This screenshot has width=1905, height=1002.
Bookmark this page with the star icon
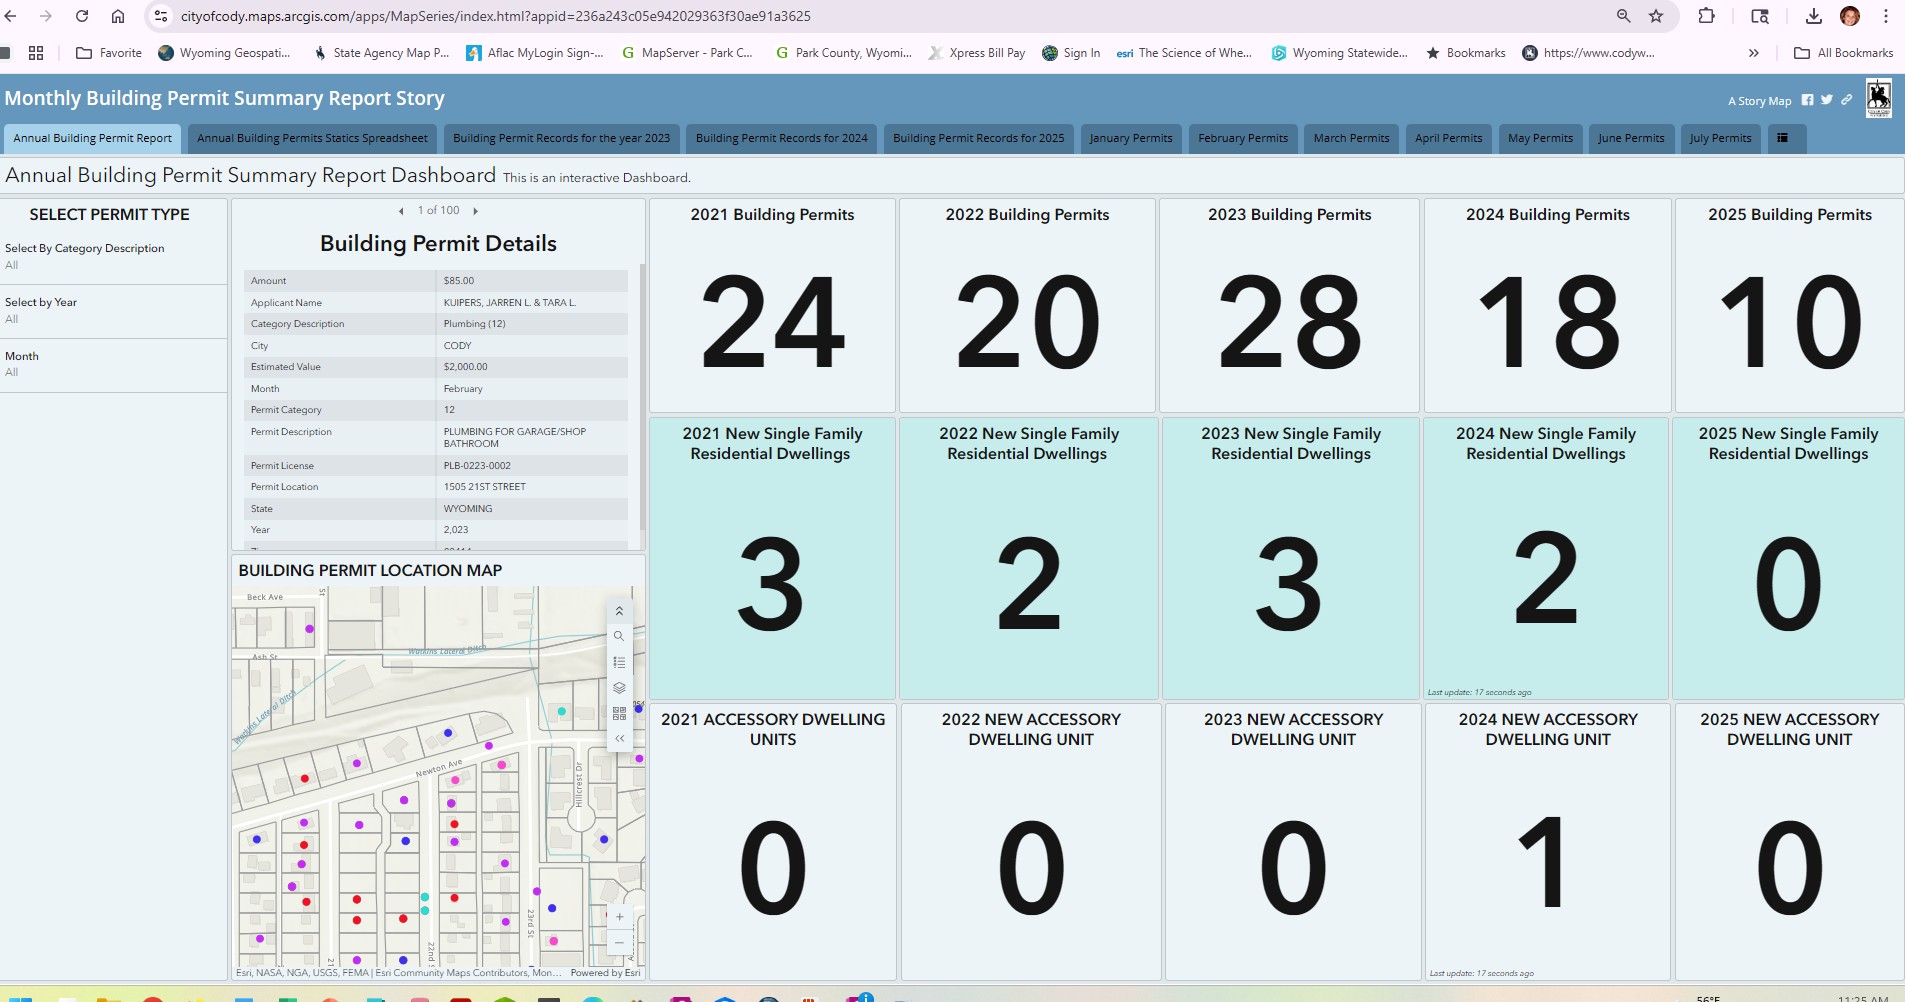click(x=1656, y=16)
